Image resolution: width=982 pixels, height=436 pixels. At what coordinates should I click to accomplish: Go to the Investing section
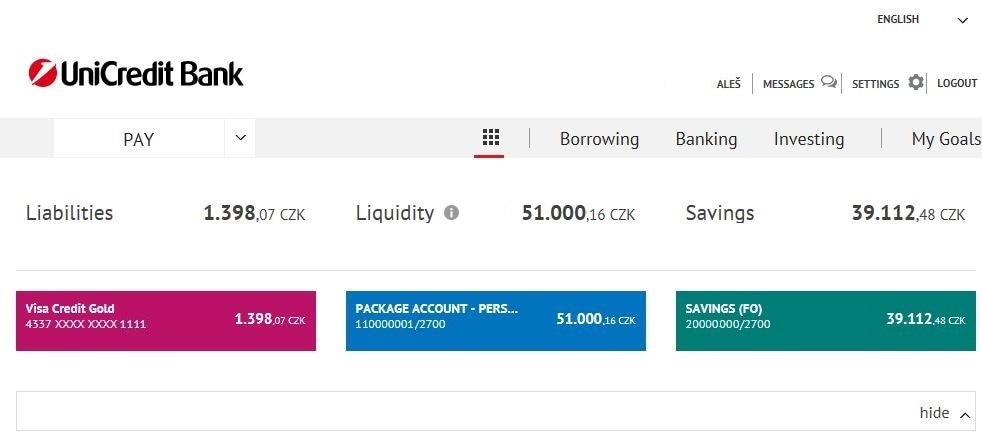tap(809, 138)
